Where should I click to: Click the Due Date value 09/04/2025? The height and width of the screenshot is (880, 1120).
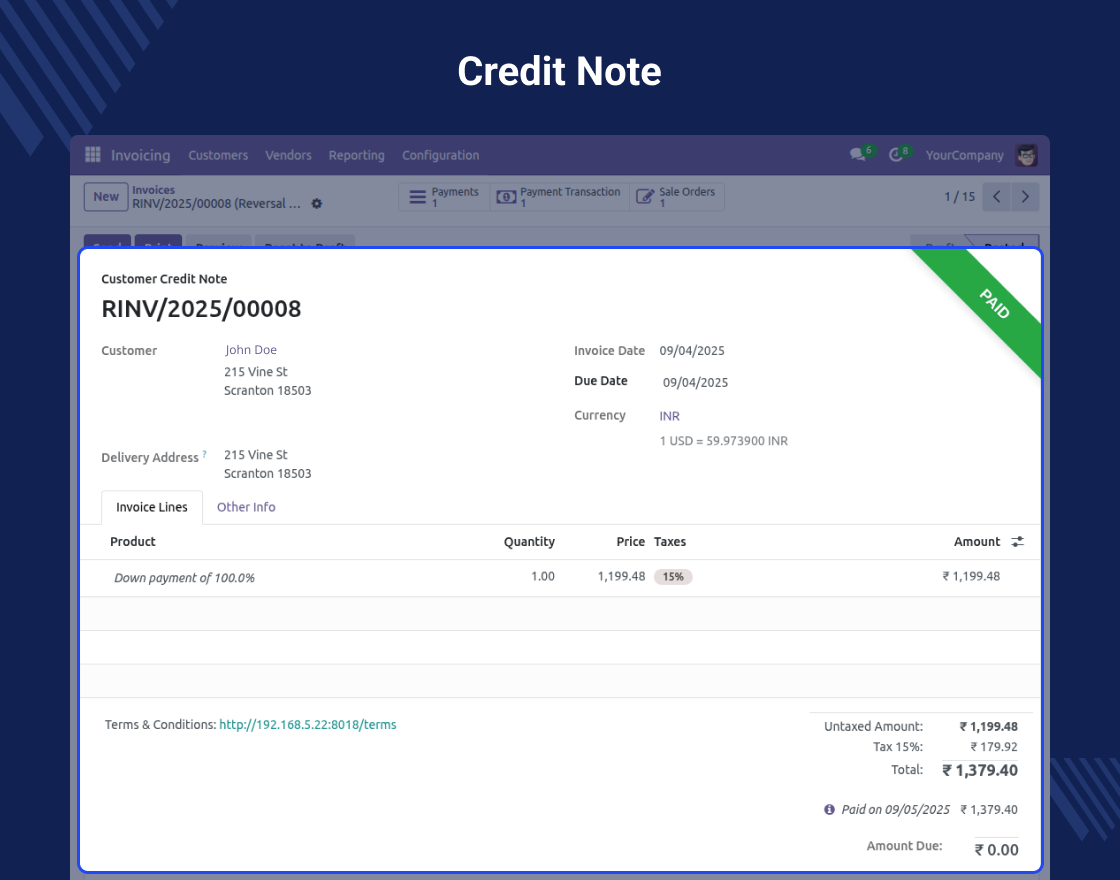tap(695, 382)
